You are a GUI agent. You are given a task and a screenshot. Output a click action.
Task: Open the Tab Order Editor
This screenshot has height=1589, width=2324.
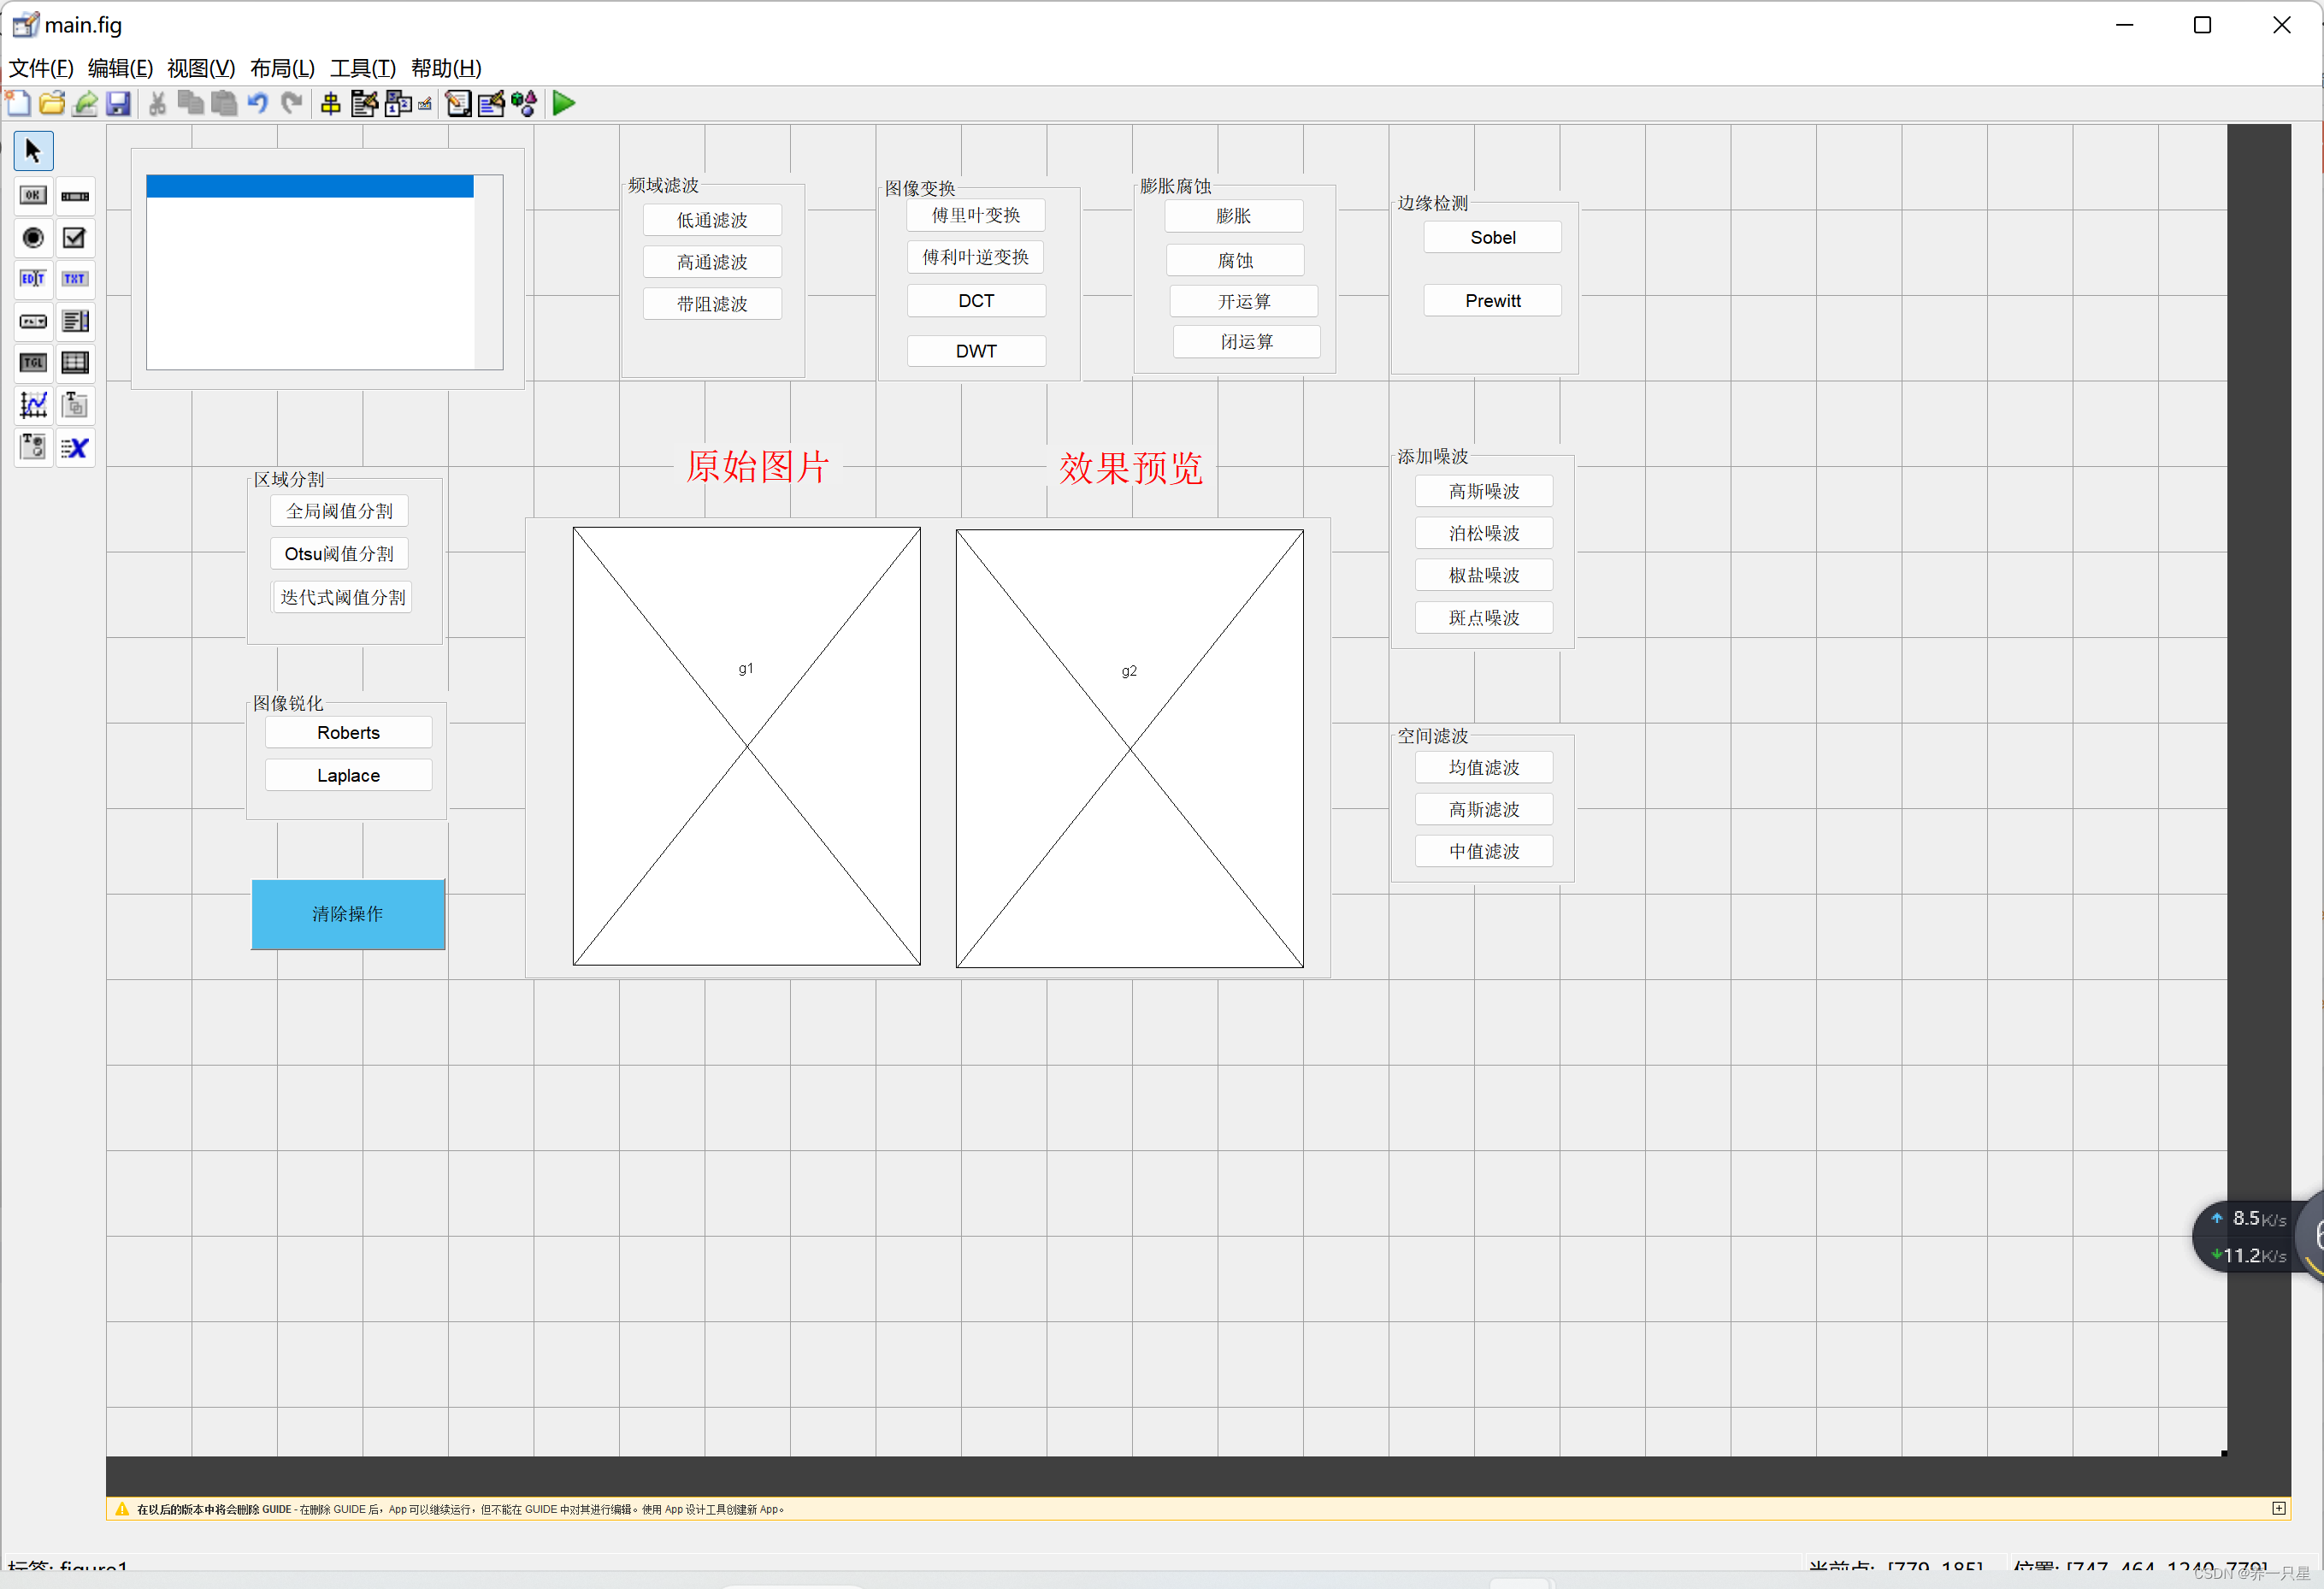coord(398,103)
